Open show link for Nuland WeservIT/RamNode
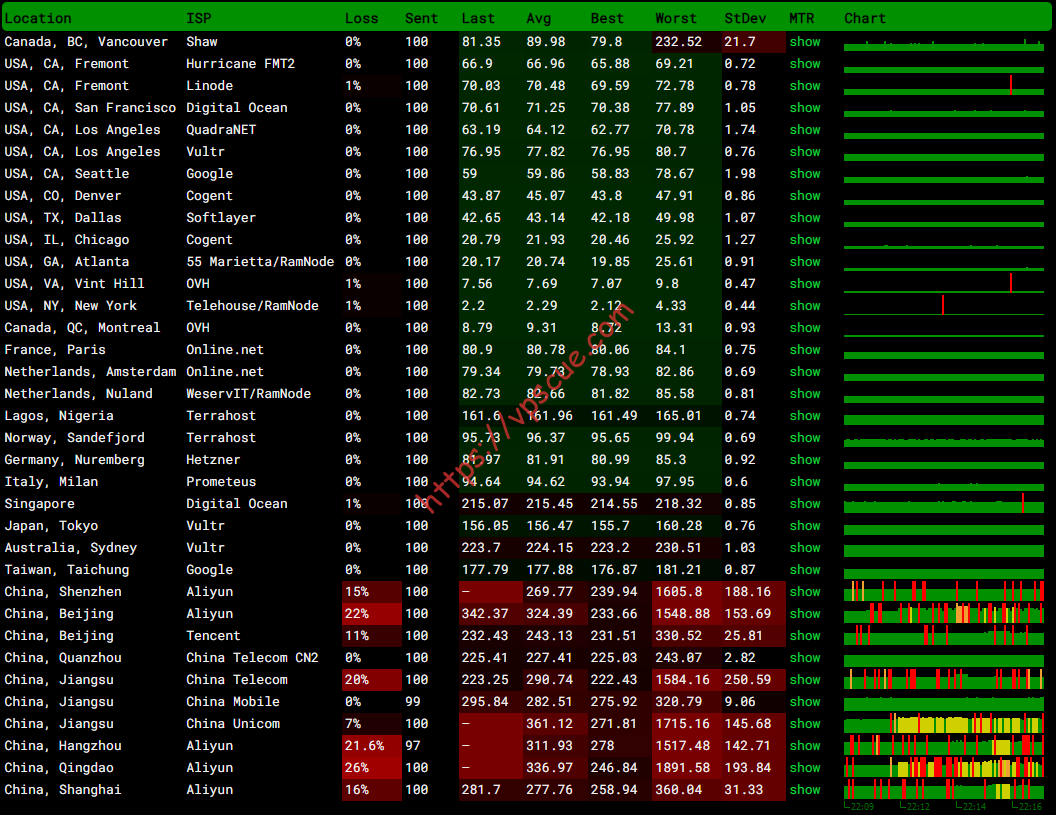The image size is (1056, 815). 805,394
